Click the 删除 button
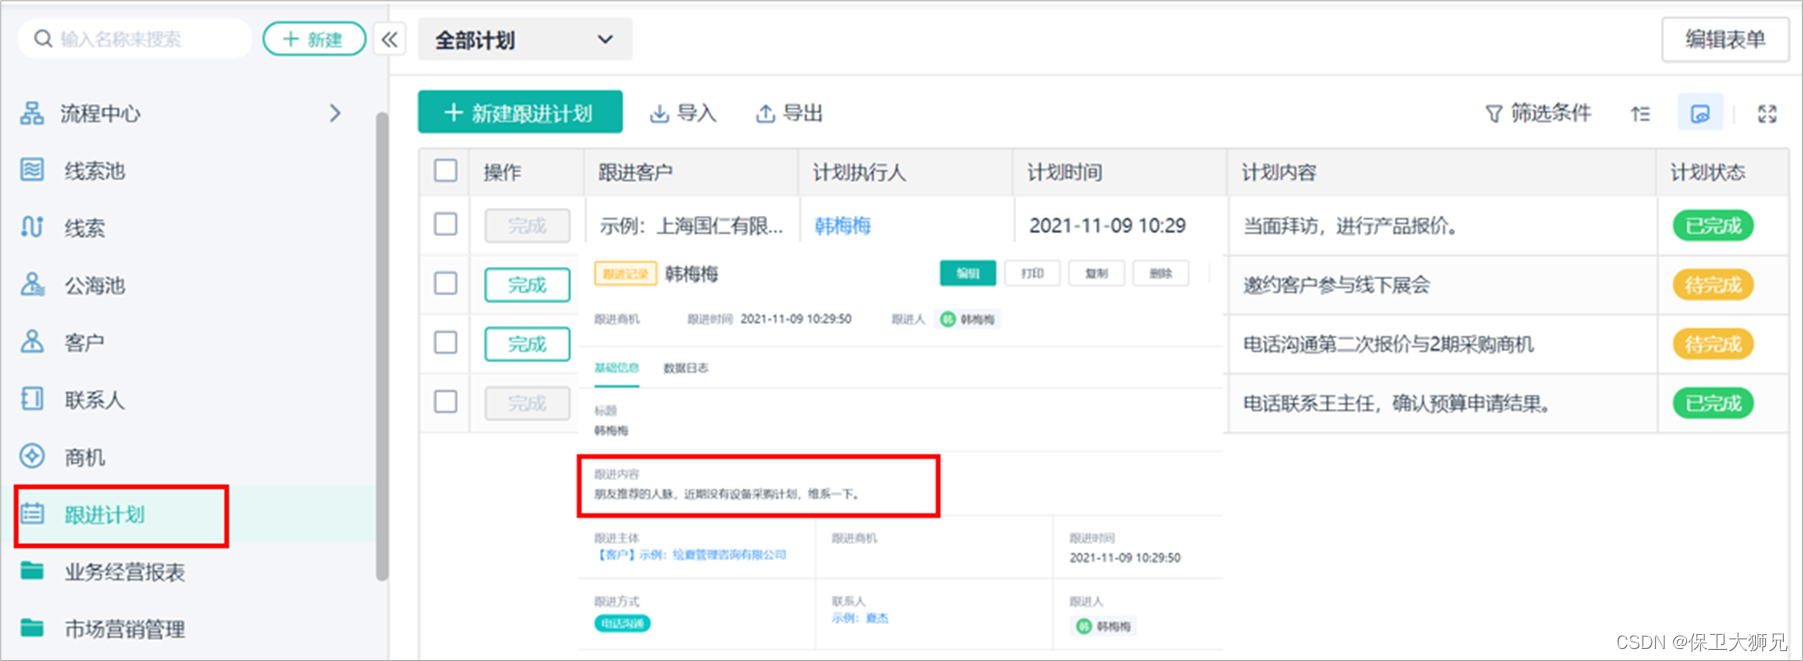This screenshot has height=661, width=1803. coord(1160,273)
